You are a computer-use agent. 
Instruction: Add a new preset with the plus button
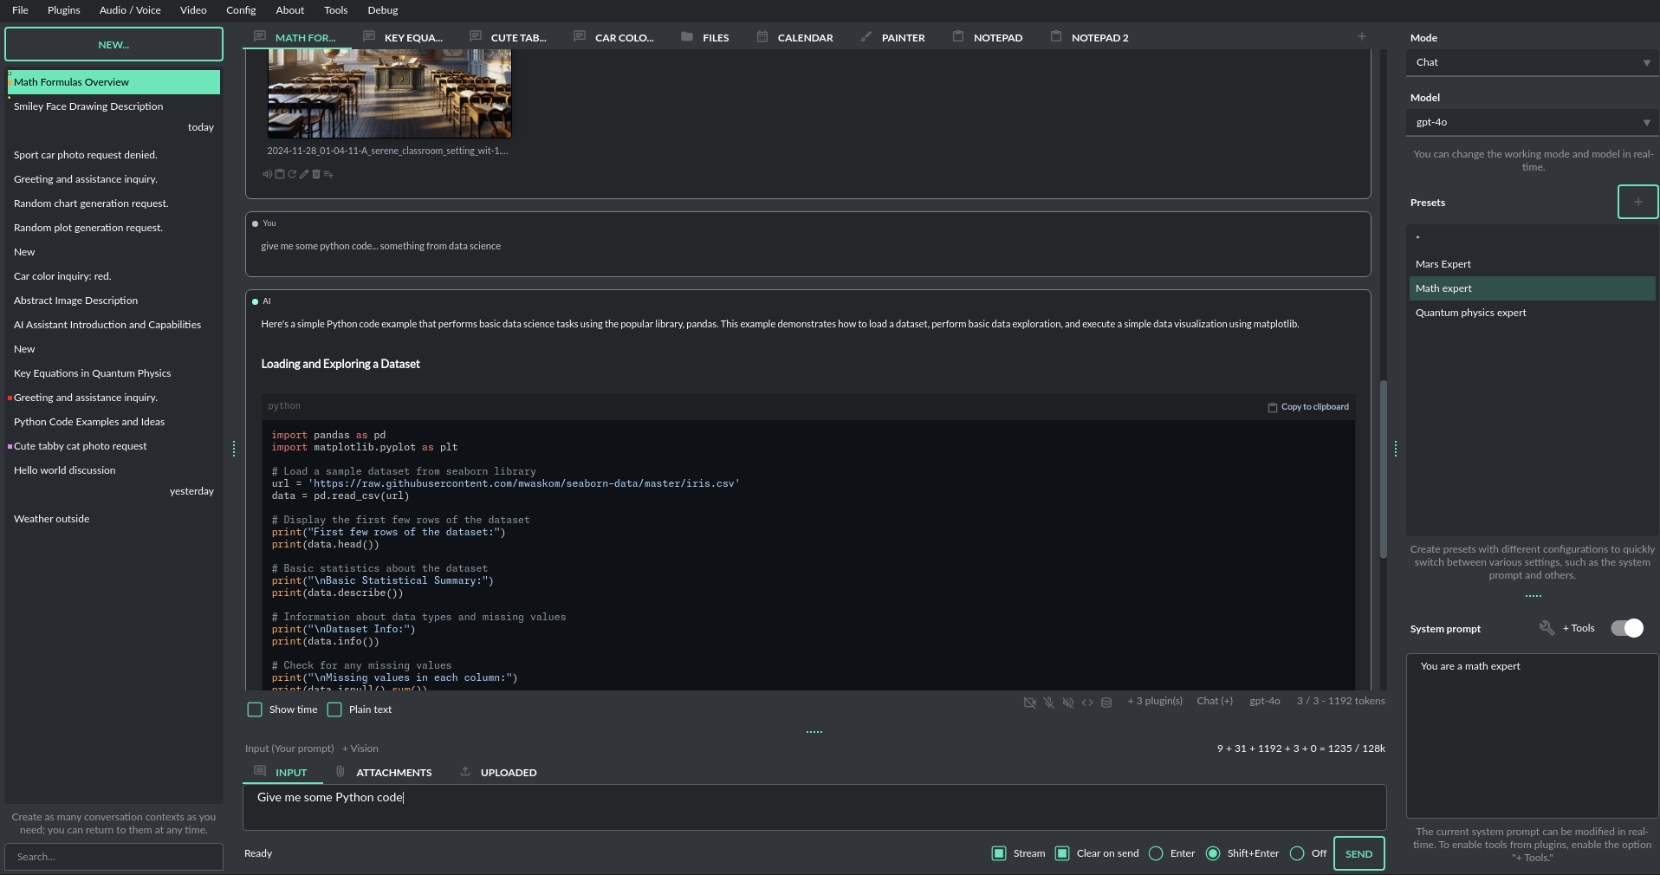point(1638,202)
